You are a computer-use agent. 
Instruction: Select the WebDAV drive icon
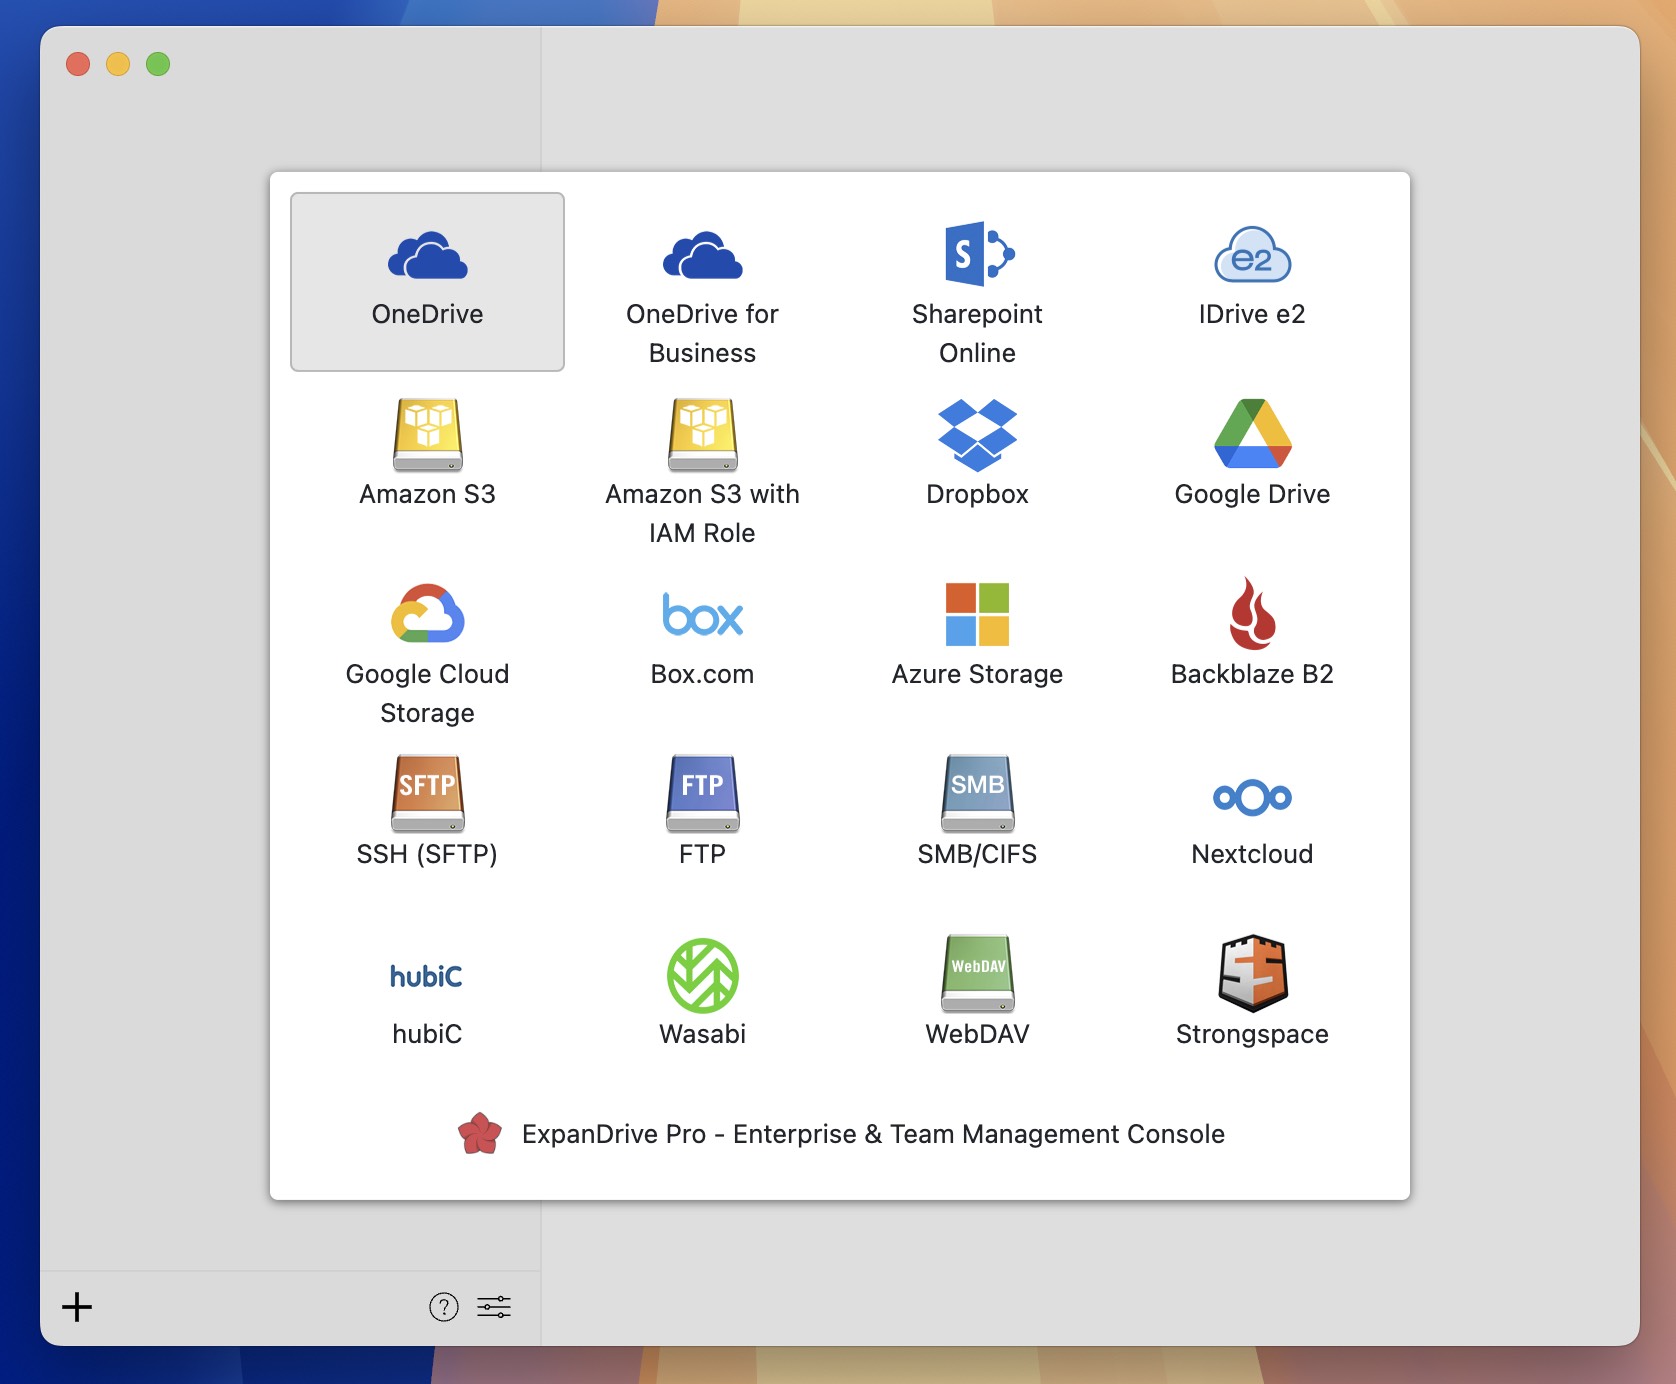[978, 973]
